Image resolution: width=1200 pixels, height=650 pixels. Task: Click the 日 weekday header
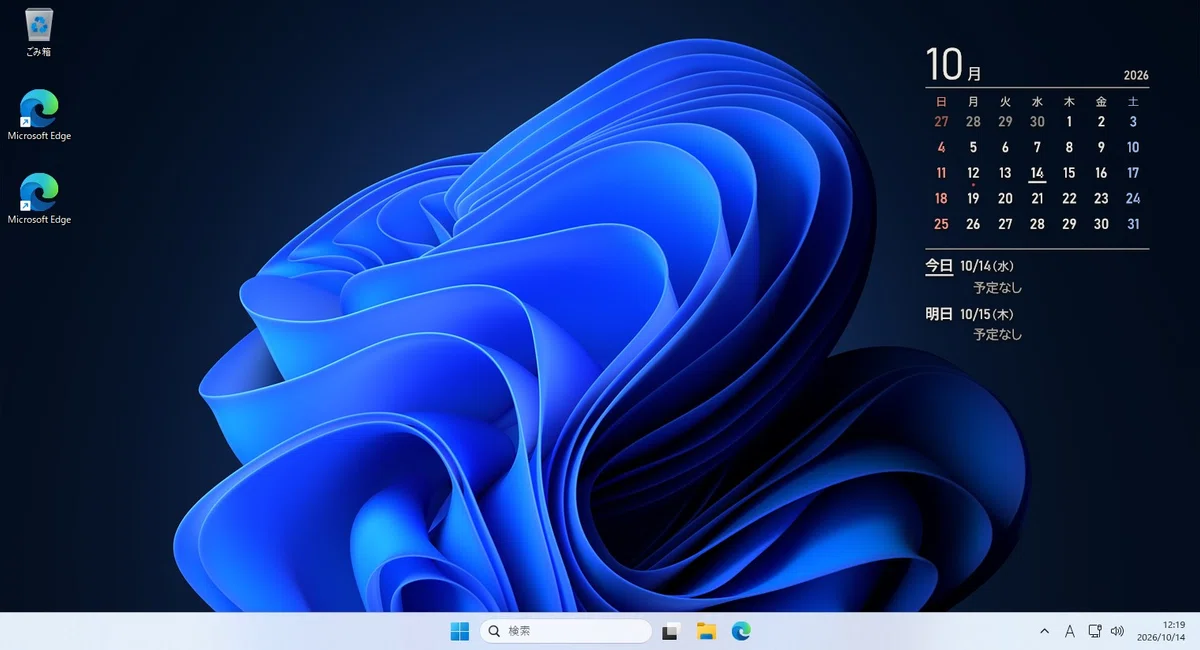pos(941,101)
